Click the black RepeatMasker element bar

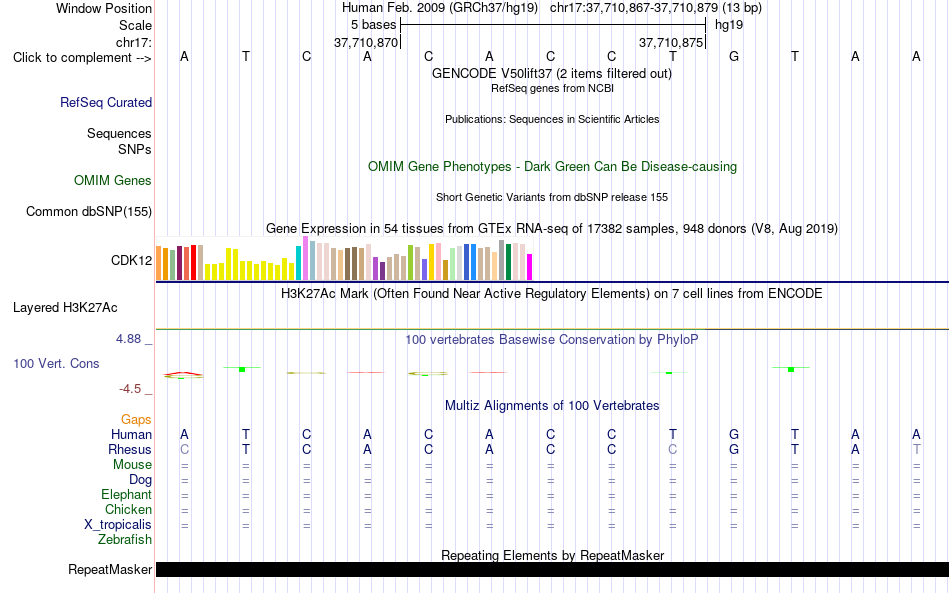[552, 569]
